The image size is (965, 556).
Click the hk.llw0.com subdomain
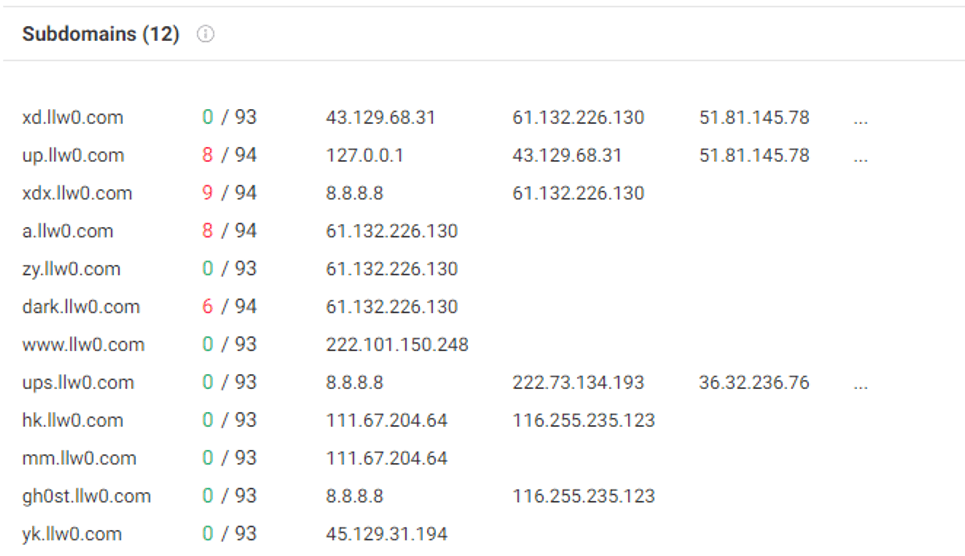pos(72,421)
